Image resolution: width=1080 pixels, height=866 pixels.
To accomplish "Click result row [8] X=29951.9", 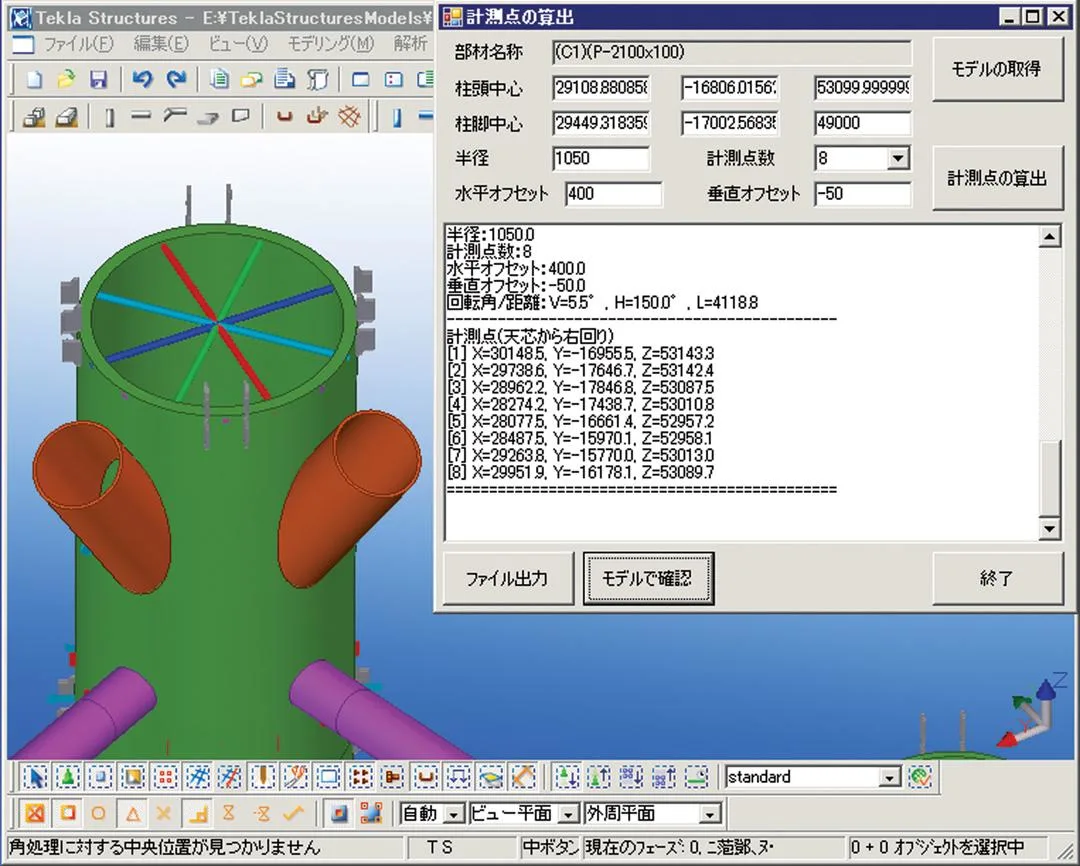I will pyautogui.click(x=581, y=472).
